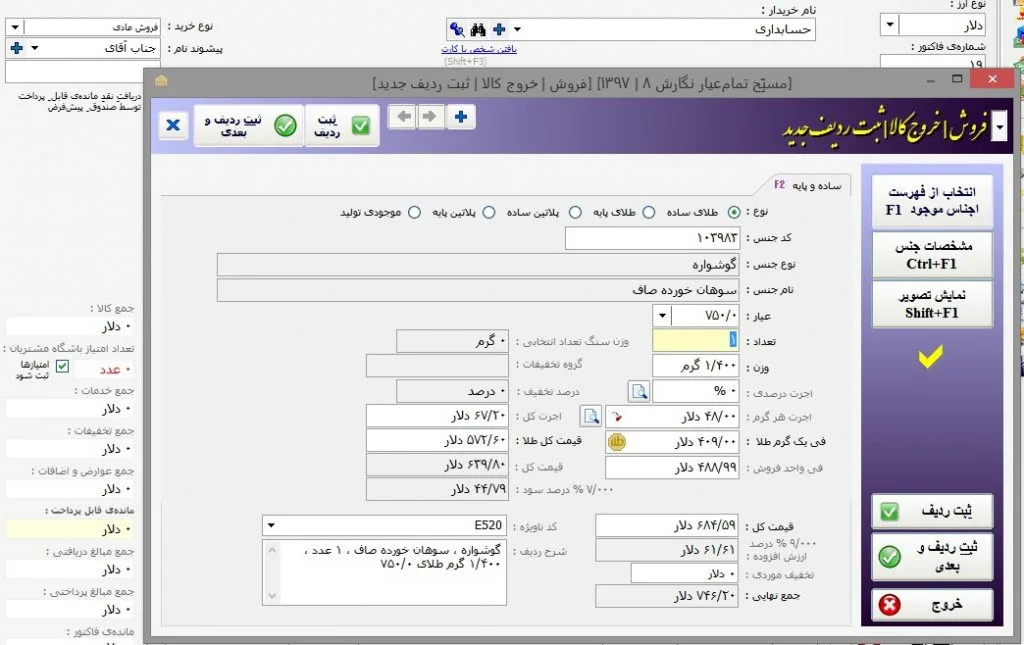The image size is (1024, 645).
Task: Click the 'نوع جنس' field showing گوشواره
Action: coord(478,265)
